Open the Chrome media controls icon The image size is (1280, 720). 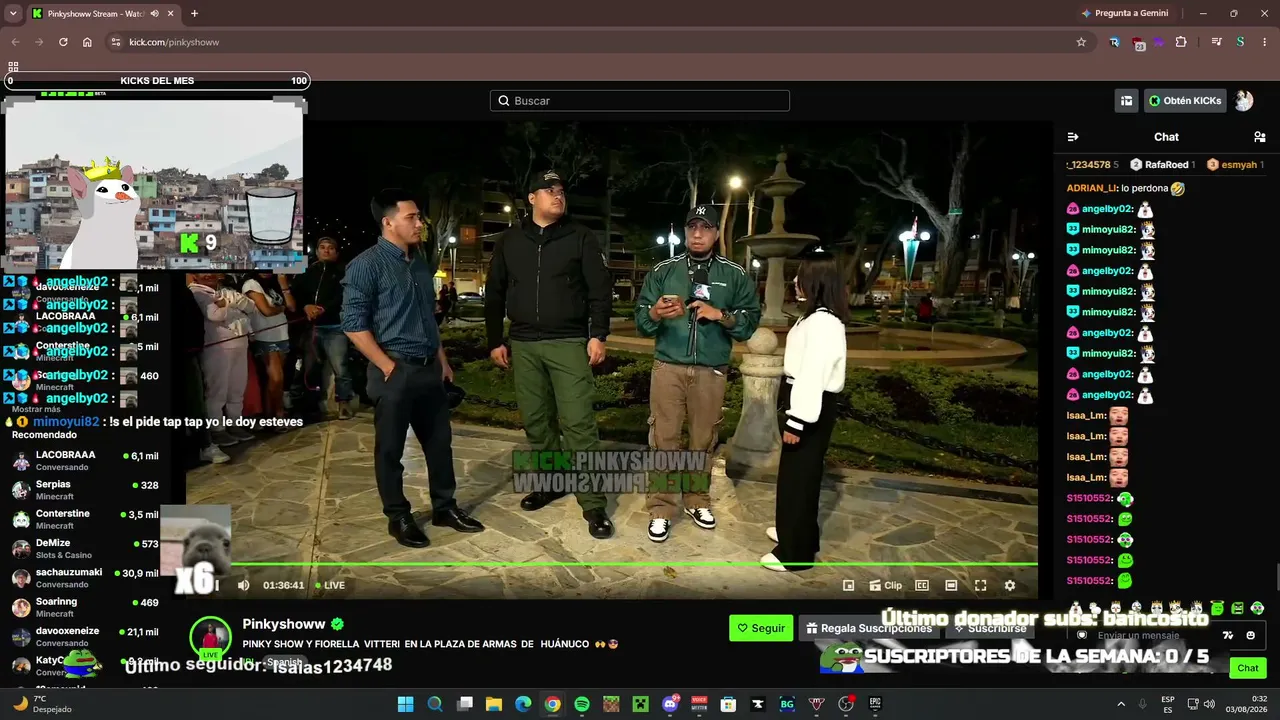(1216, 42)
